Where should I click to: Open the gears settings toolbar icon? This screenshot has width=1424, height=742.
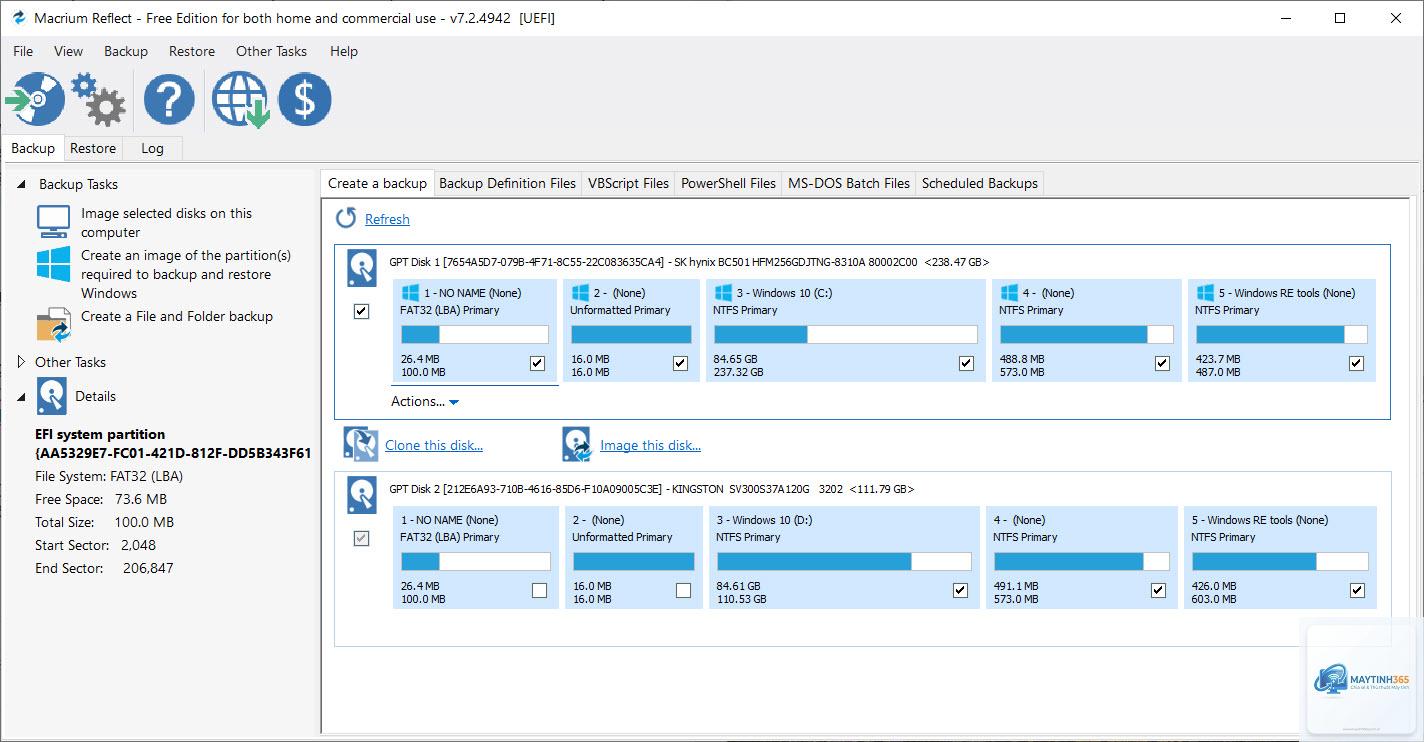99,99
